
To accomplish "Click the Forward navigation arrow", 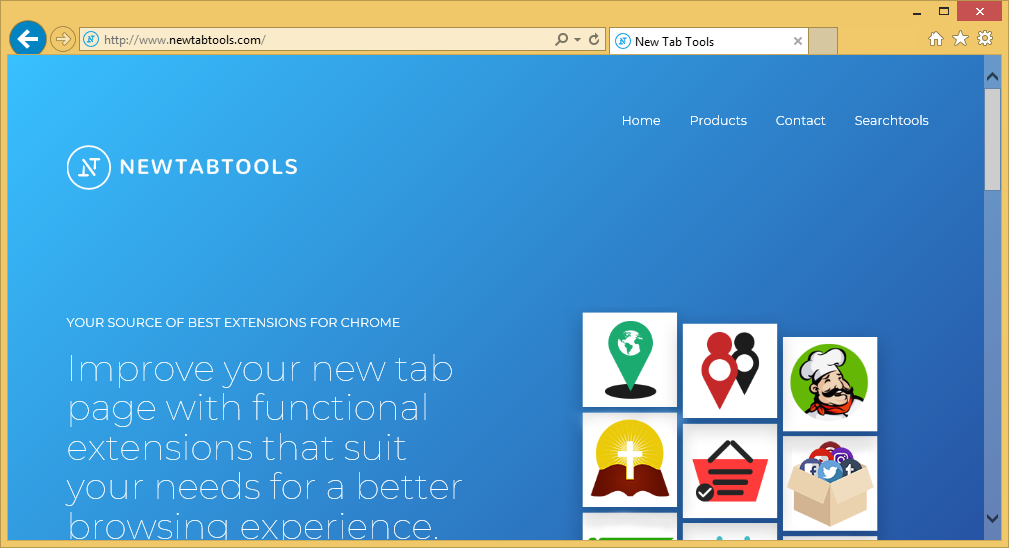I will 63,39.
